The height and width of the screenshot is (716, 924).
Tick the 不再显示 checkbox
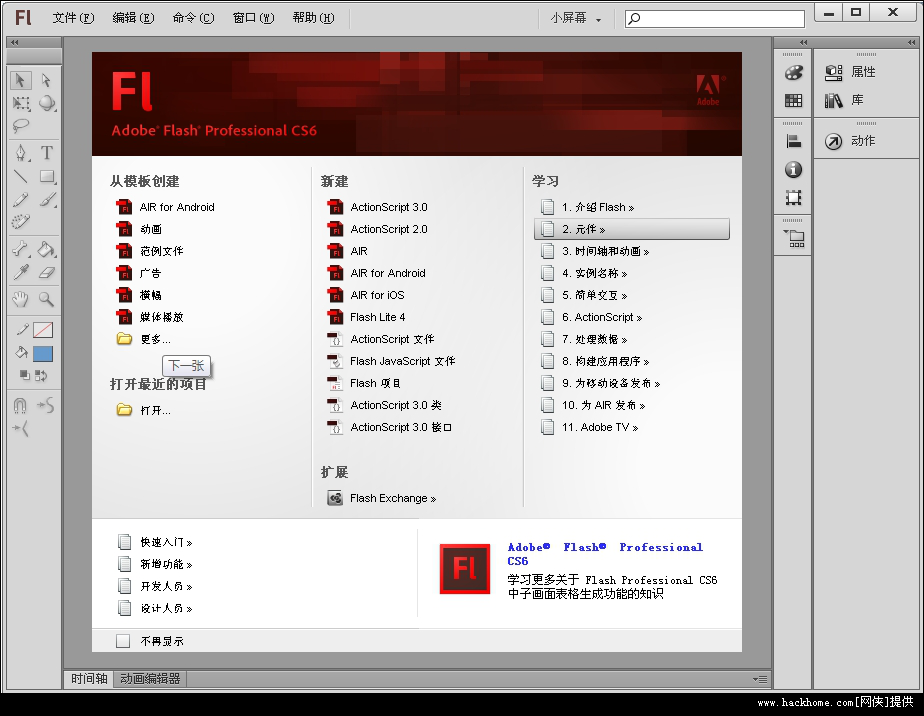click(123, 641)
